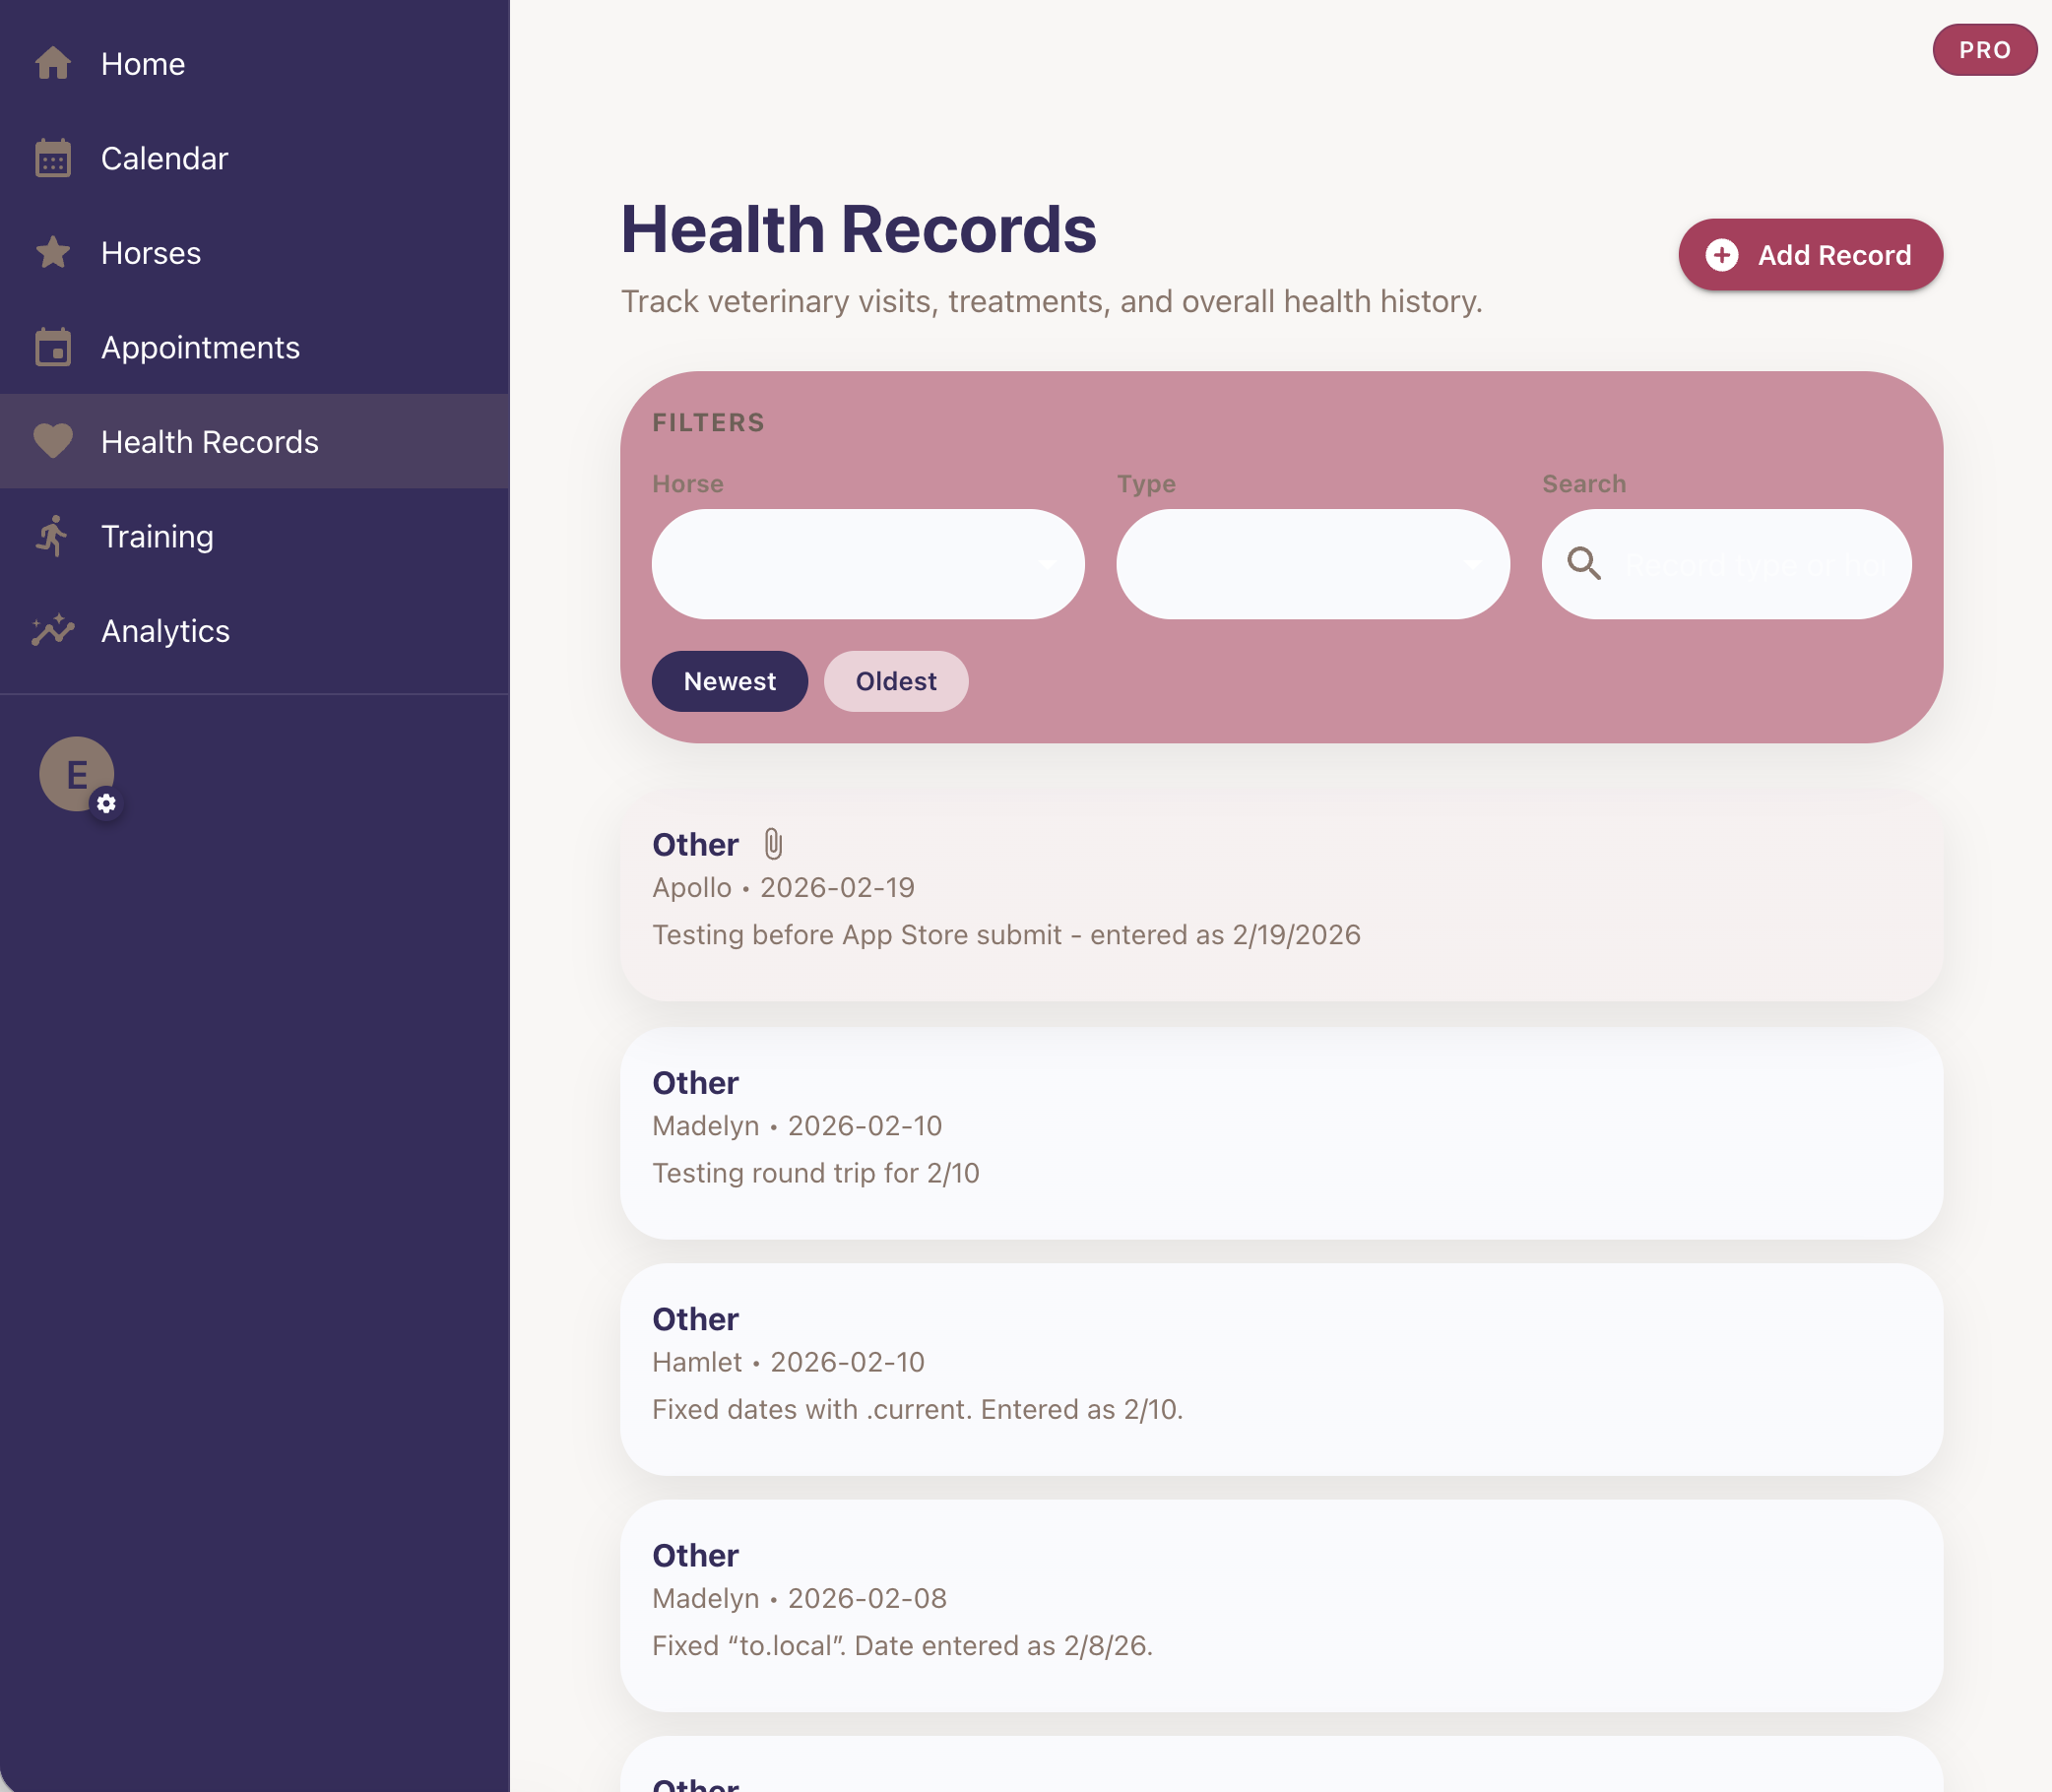Screen dimensions: 2052x1792
Task: Click the Add Record button
Action: click(x=1810, y=255)
